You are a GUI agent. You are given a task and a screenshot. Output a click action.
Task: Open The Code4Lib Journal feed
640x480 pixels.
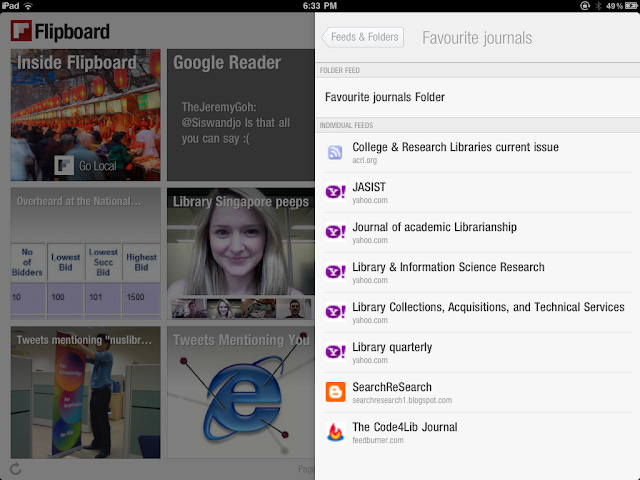click(478, 433)
